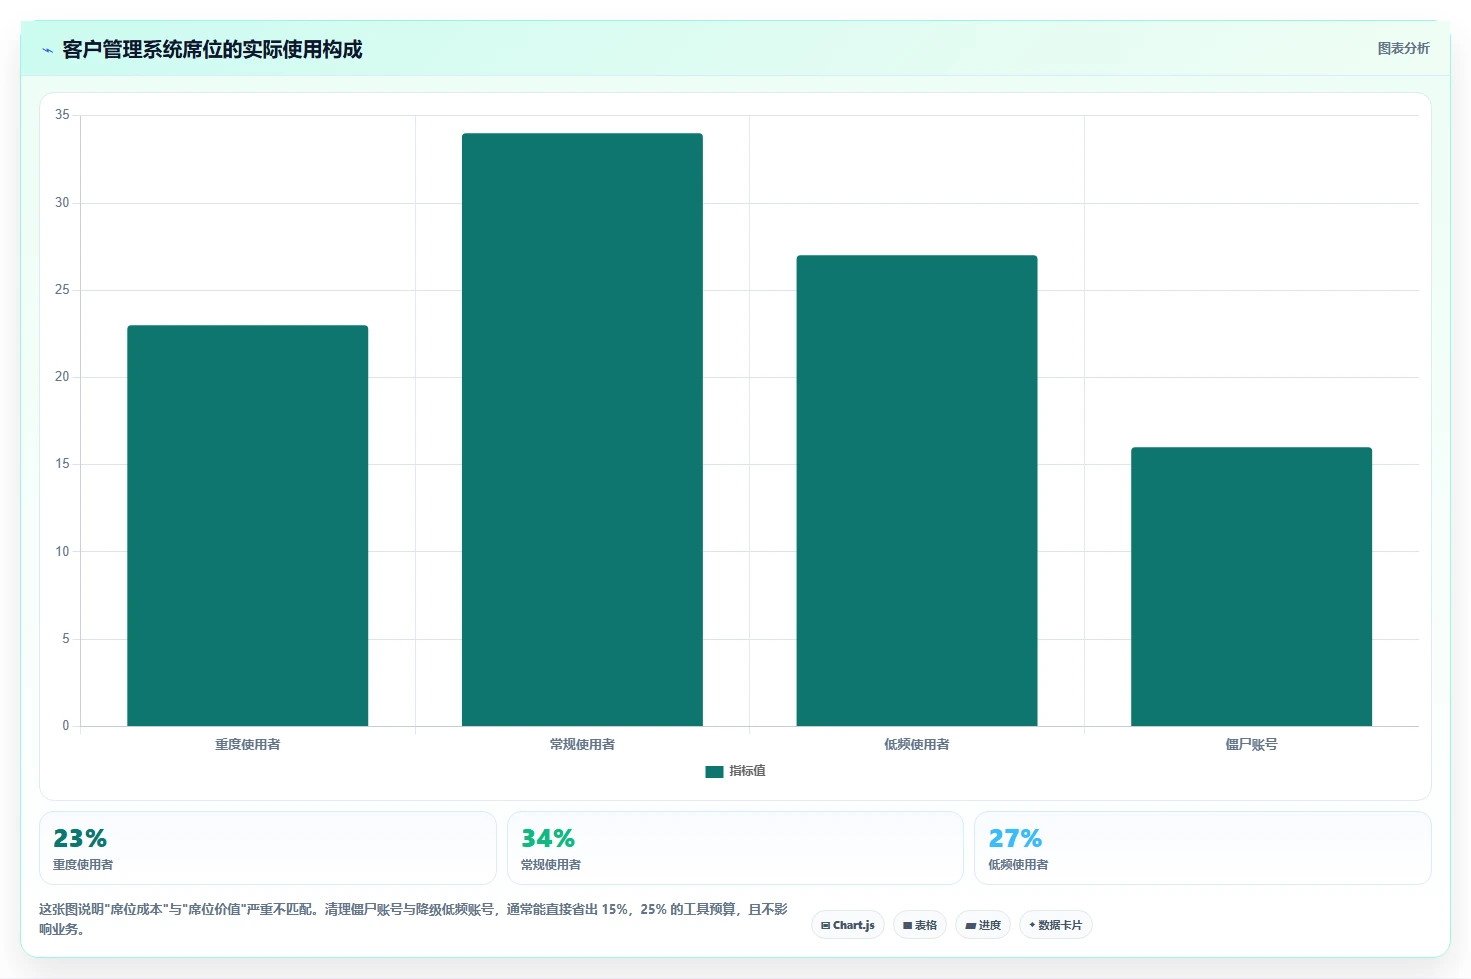Select the 重度使用者 bar in the chart
1471x979 pixels.
coord(247,525)
